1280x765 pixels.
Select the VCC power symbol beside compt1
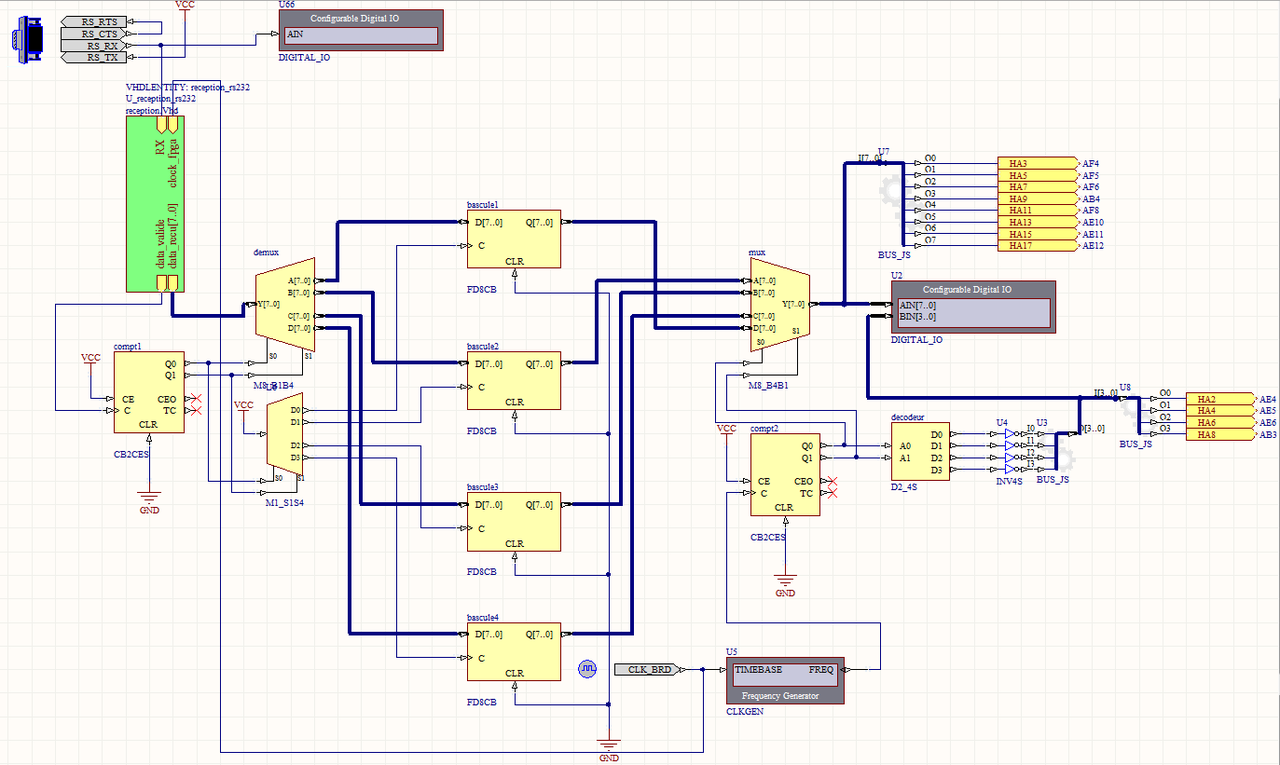[91, 359]
